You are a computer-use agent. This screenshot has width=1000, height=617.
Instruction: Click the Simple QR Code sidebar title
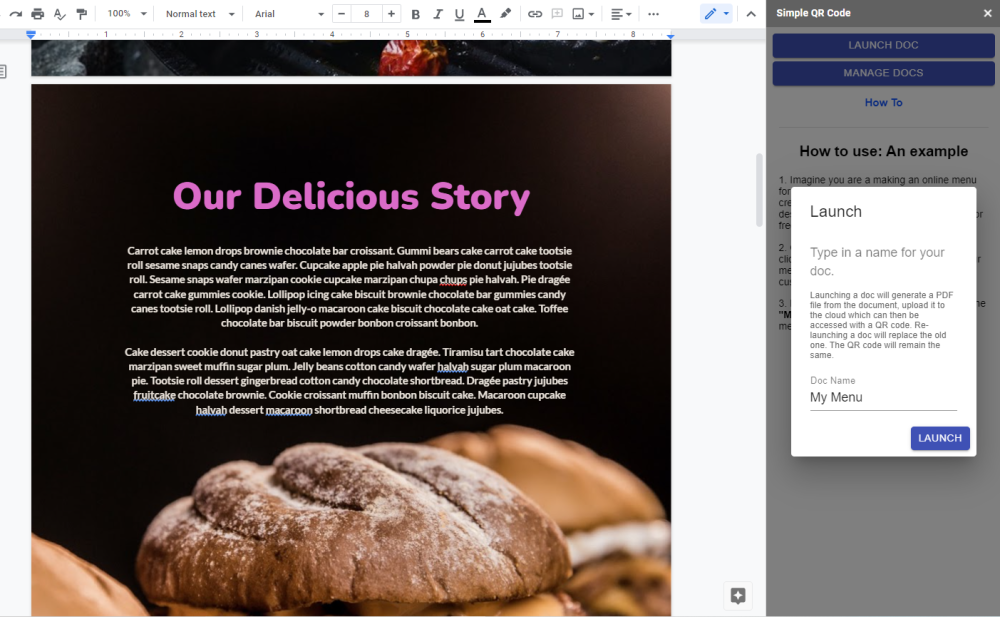click(813, 13)
